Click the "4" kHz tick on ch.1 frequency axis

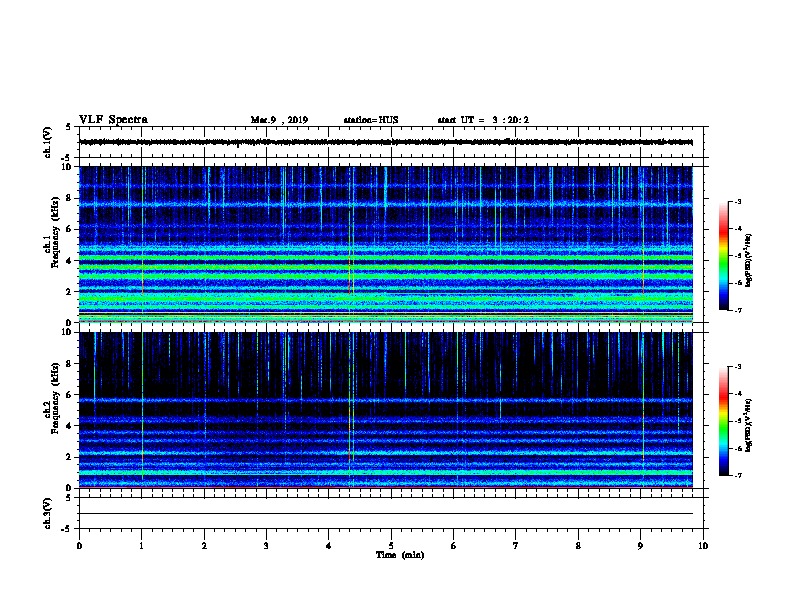pos(68,261)
